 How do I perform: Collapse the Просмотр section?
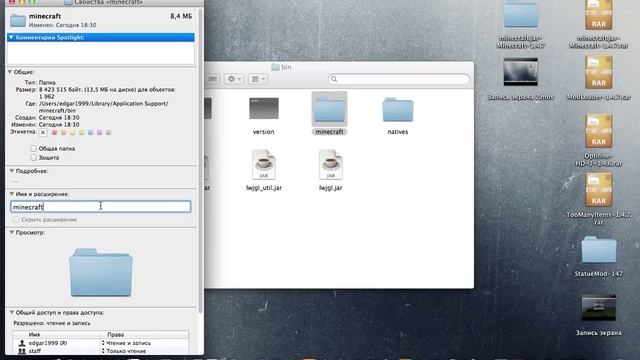[x=11, y=232]
